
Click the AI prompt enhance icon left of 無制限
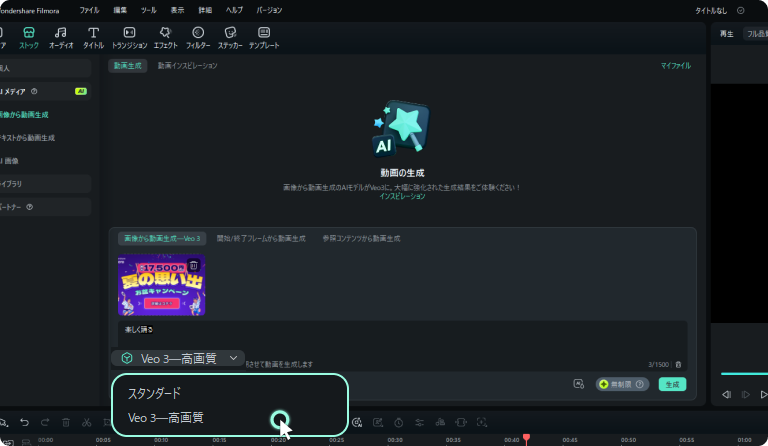tap(578, 384)
